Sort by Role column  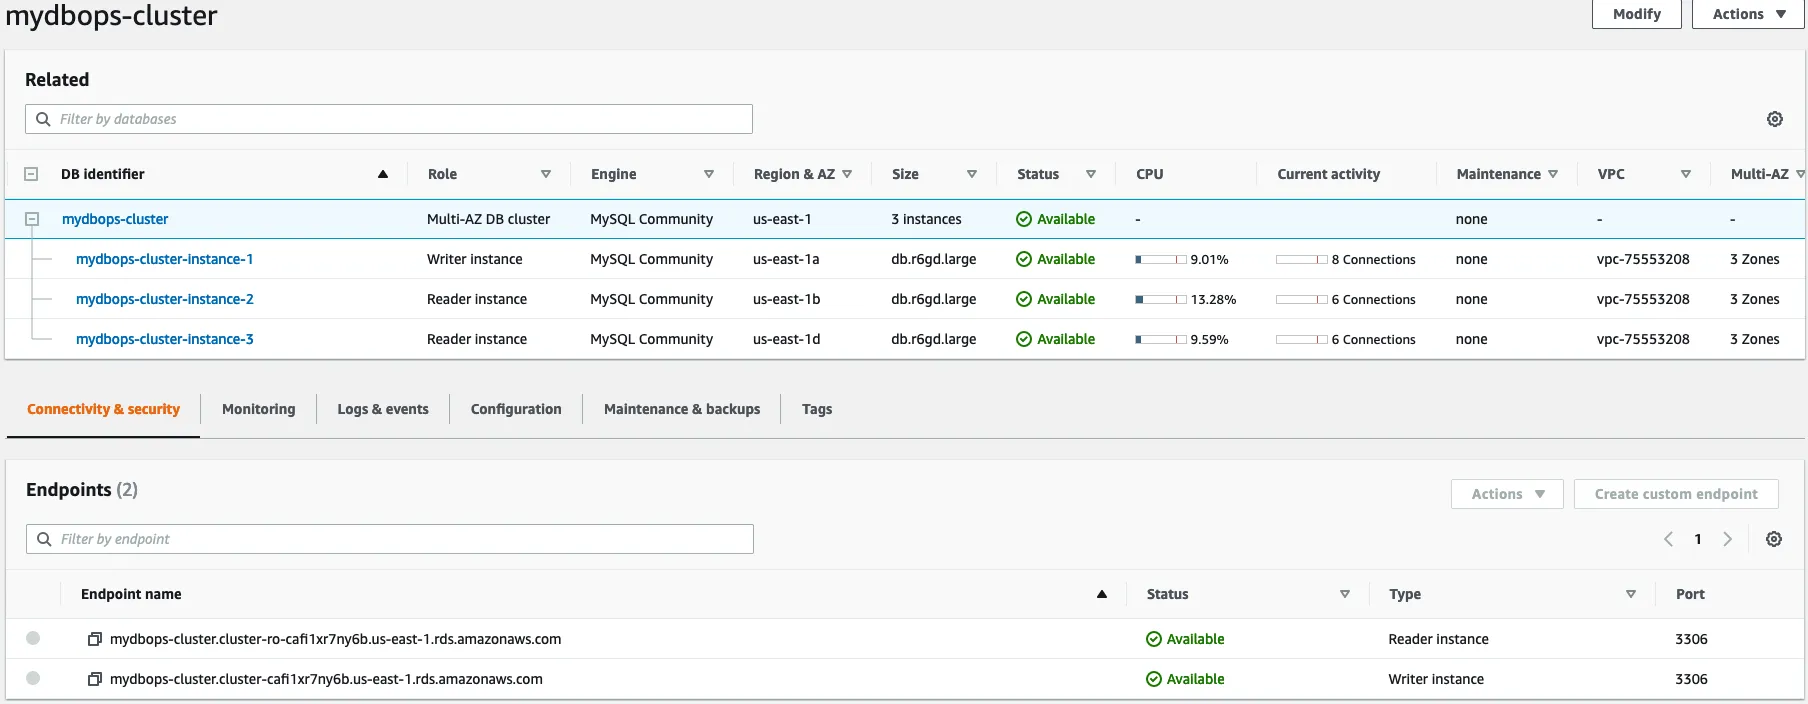[x=546, y=174]
